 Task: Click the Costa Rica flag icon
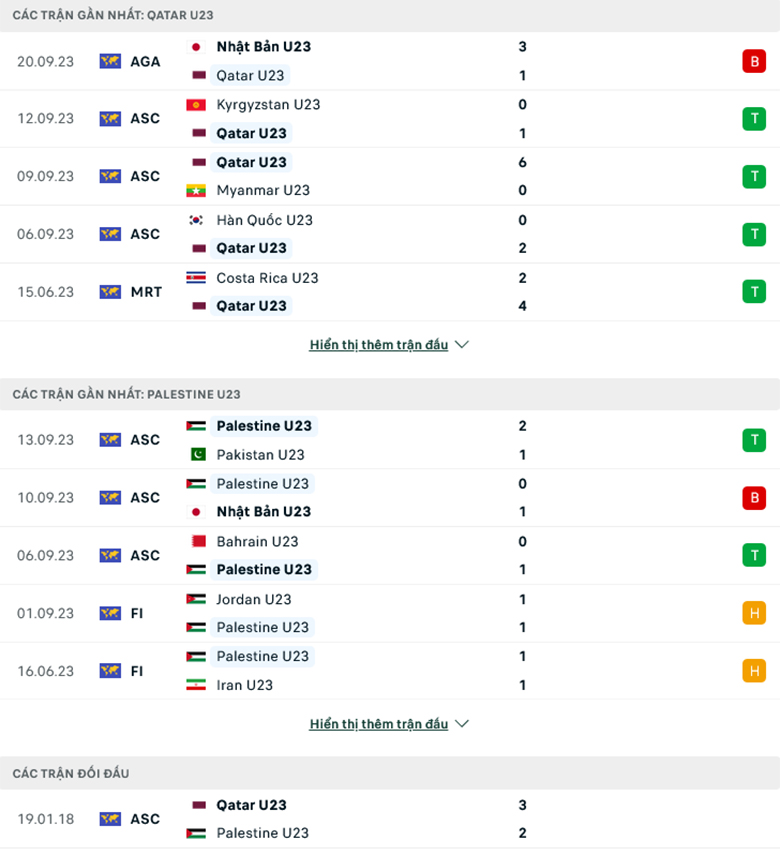point(196,278)
